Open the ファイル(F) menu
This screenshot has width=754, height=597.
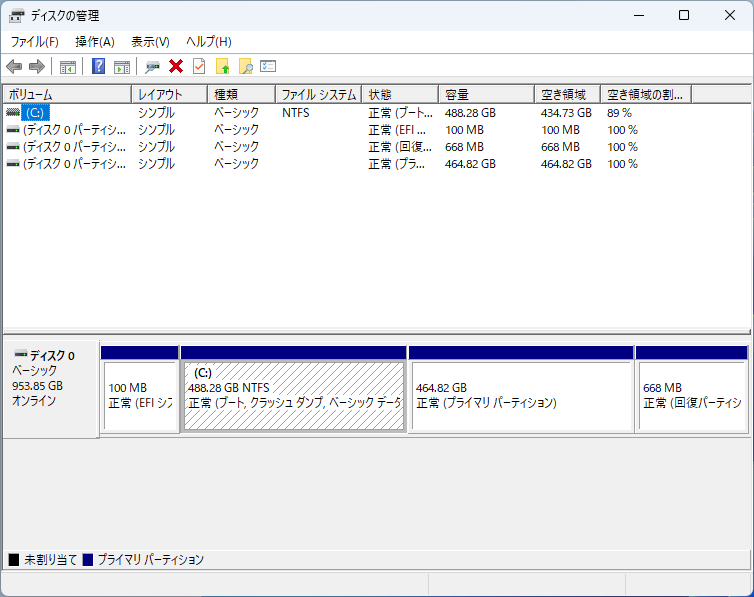34,41
